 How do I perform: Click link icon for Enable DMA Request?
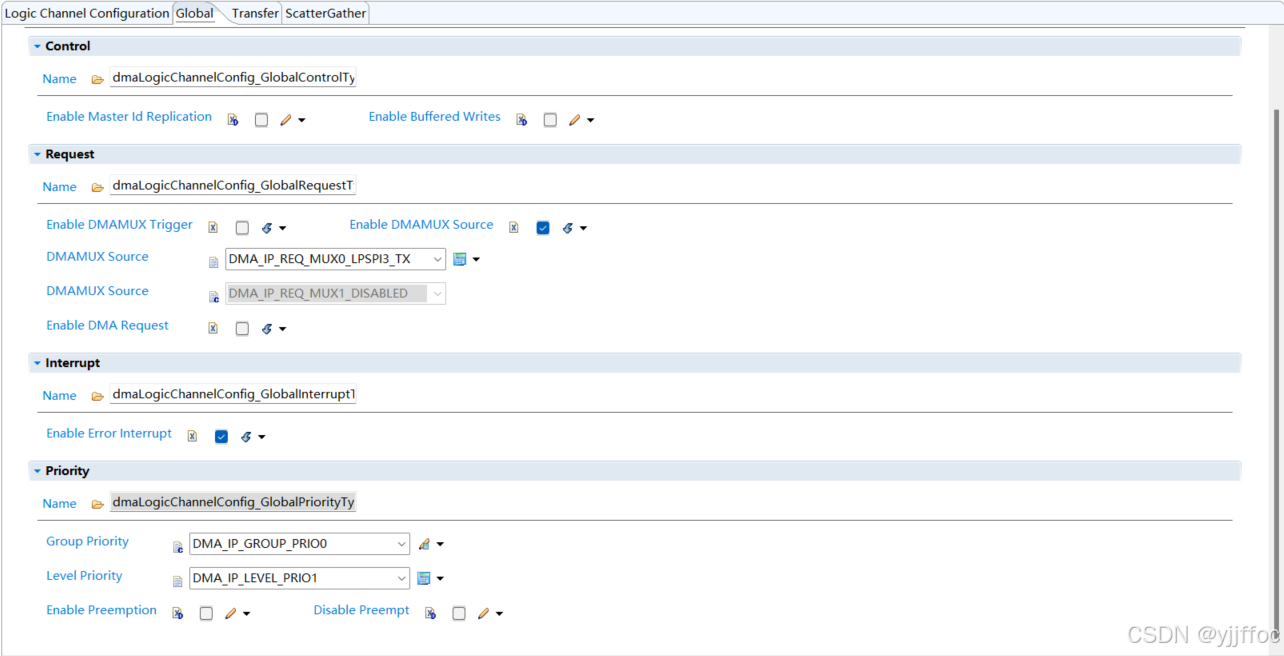[267, 328]
